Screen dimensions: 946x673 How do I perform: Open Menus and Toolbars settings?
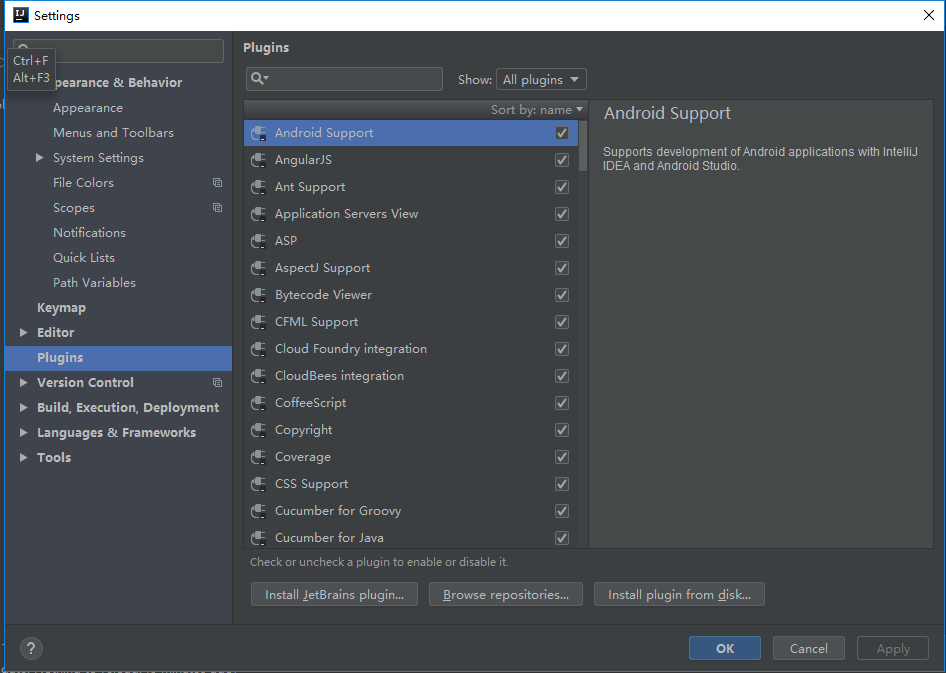(x=113, y=133)
